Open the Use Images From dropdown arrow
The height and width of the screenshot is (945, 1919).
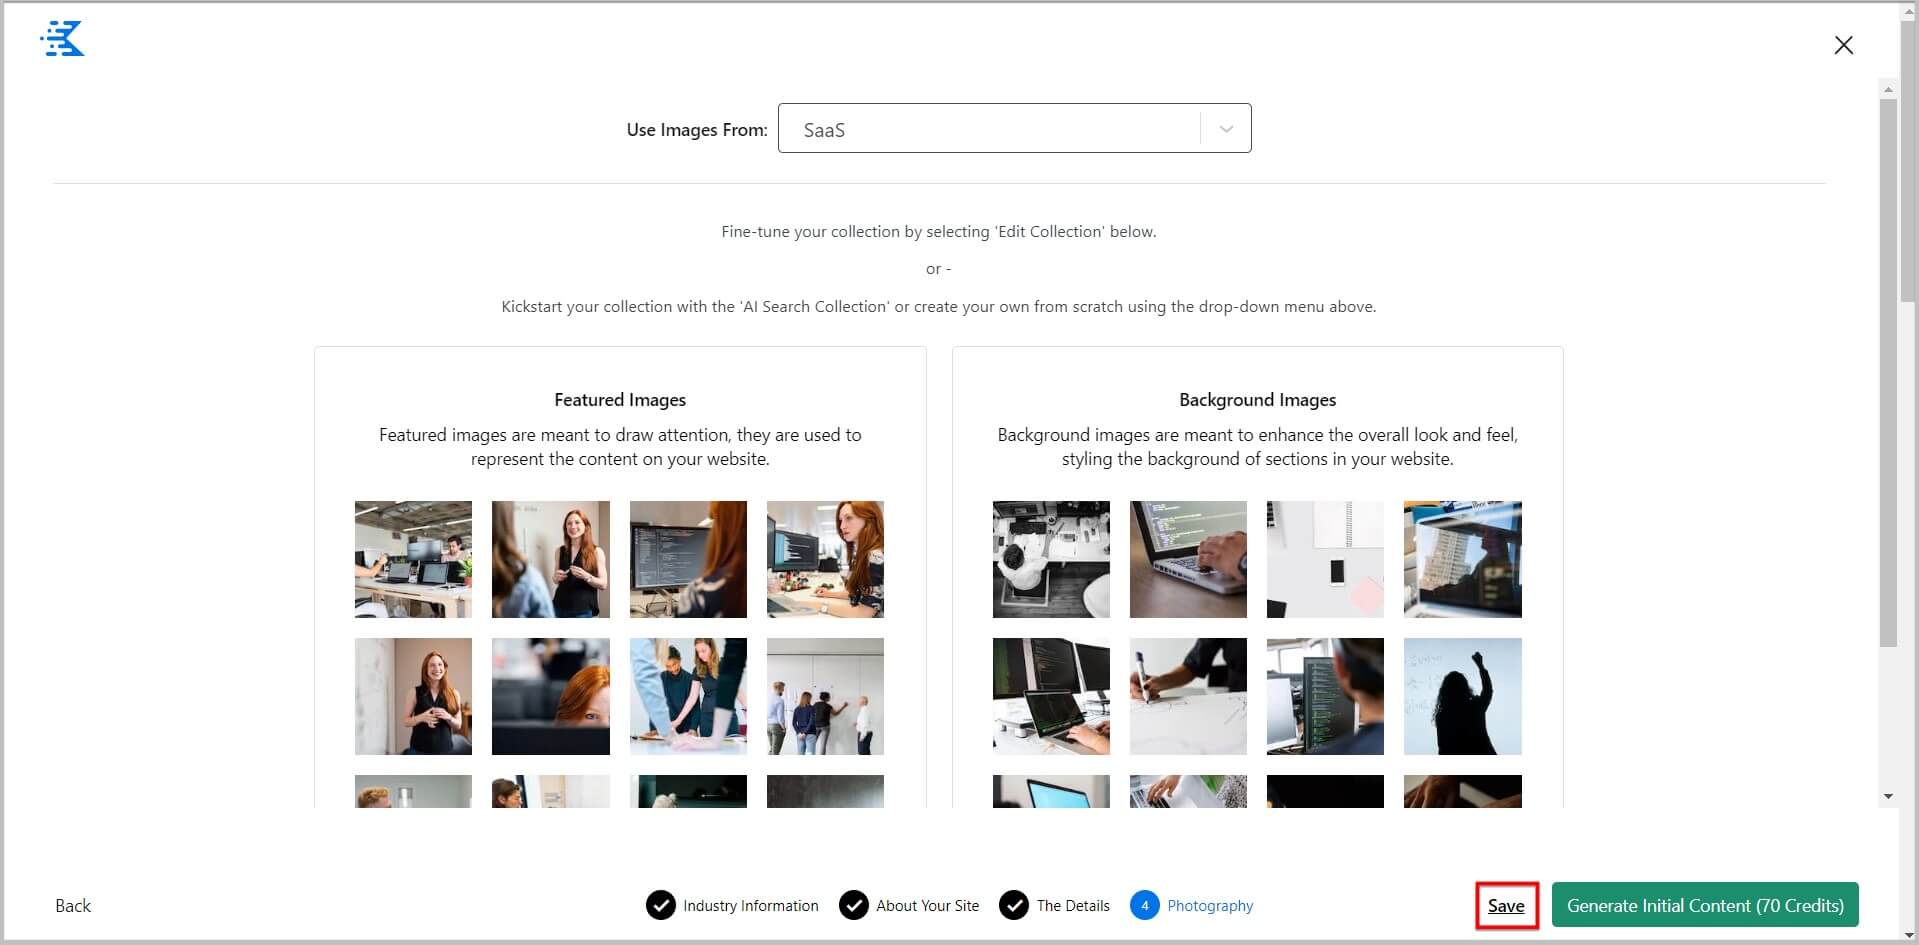click(1226, 129)
